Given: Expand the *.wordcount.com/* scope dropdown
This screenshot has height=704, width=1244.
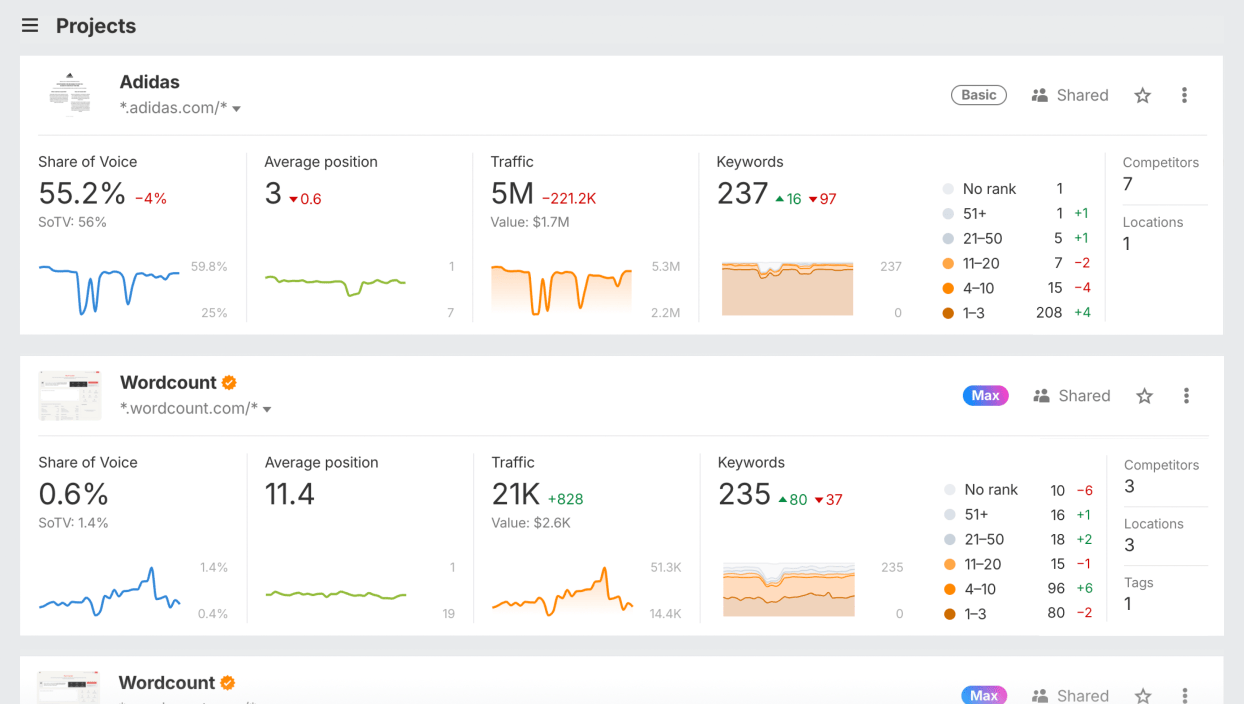Looking at the screenshot, I should tap(267, 409).
